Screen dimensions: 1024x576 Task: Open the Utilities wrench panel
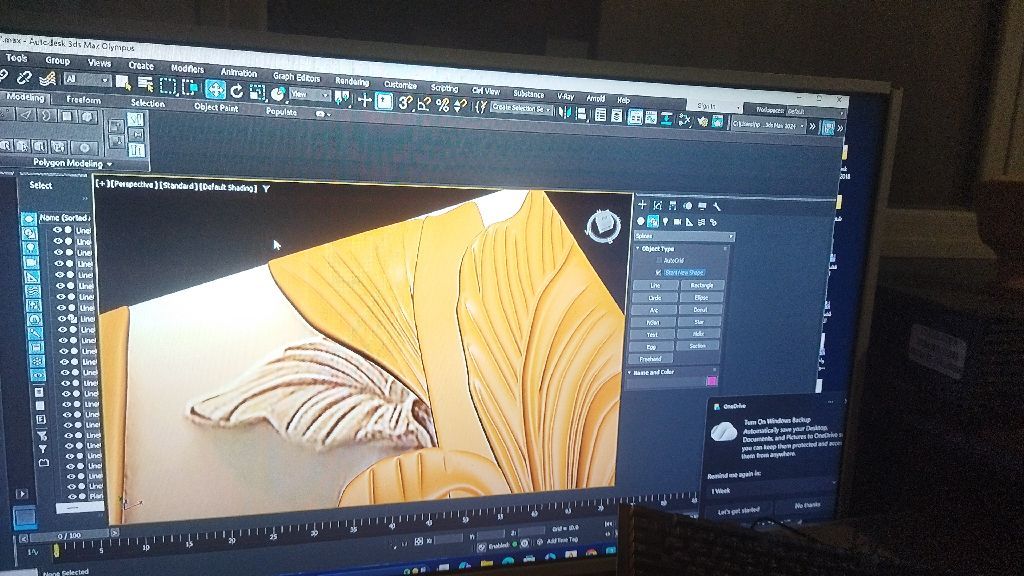tap(717, 207)
